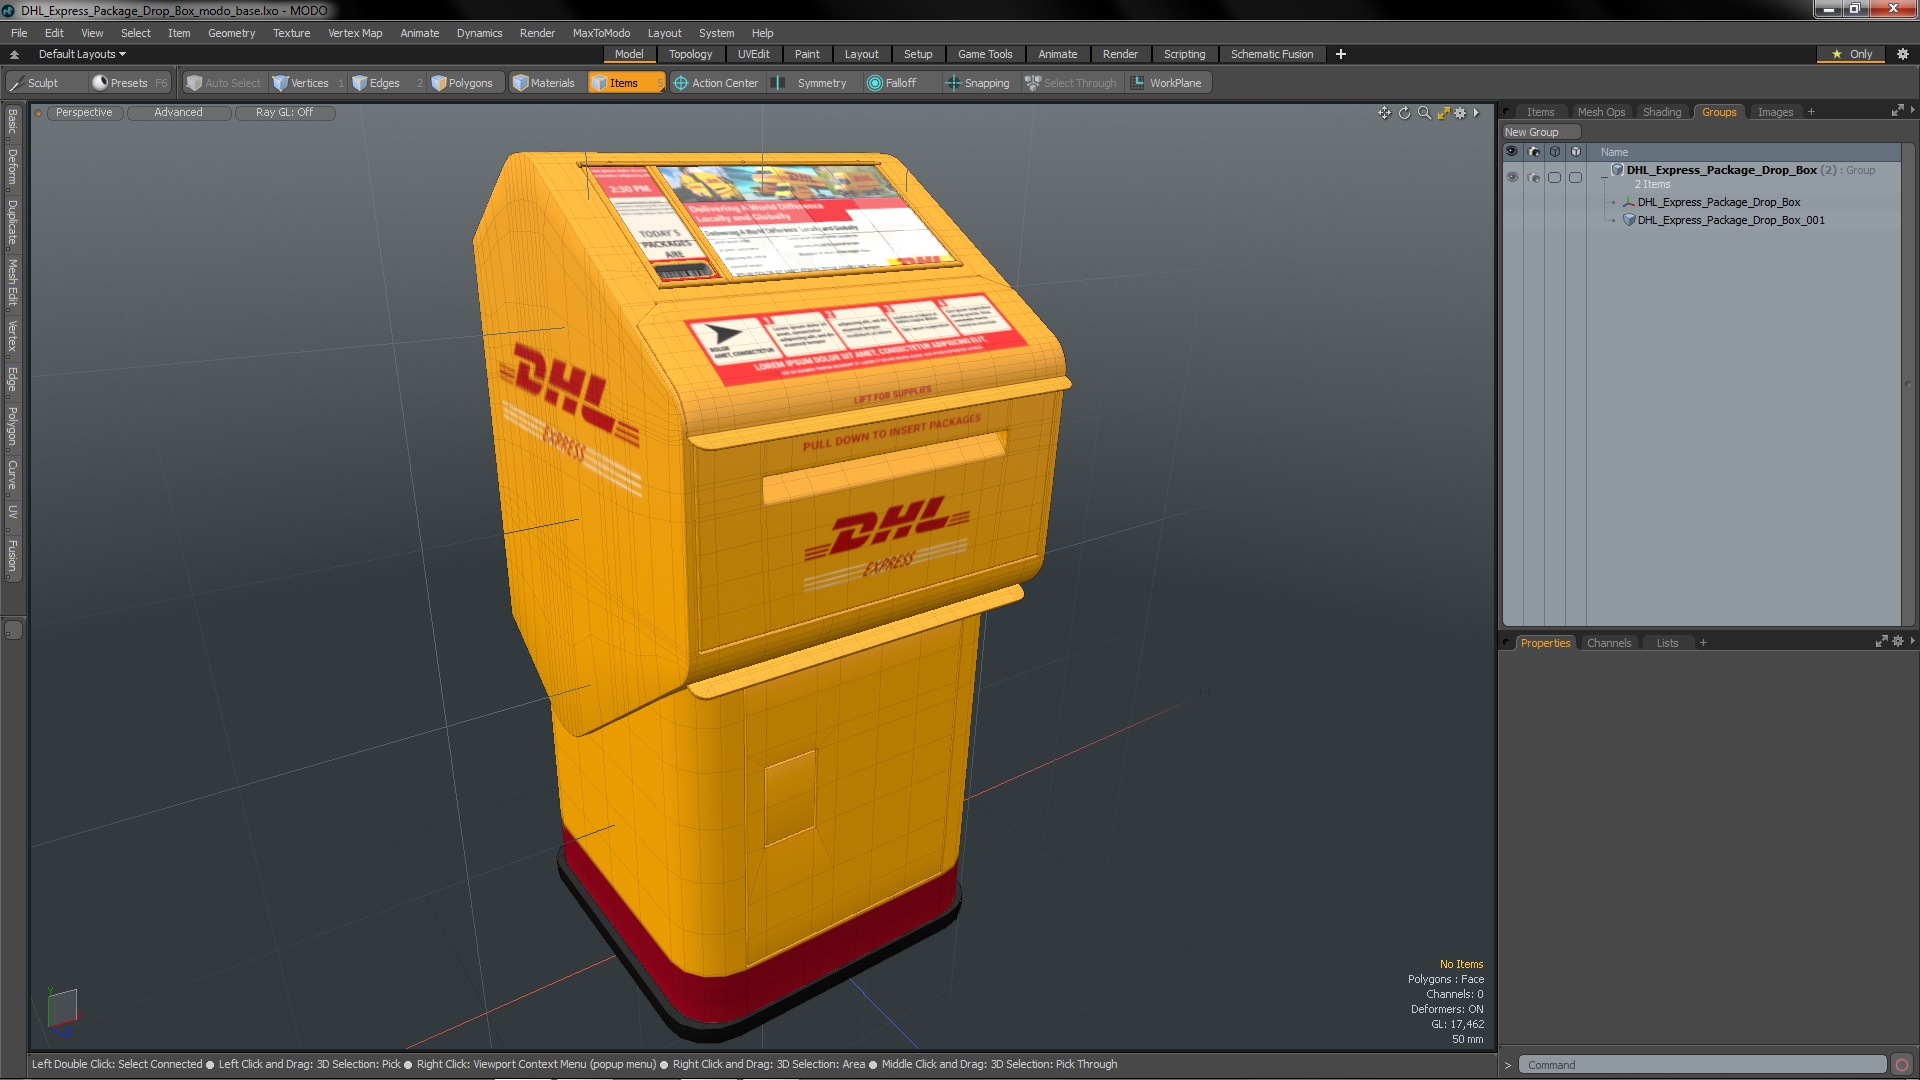
Task: Expand viewport options arrow
Action: point(1476,113)
